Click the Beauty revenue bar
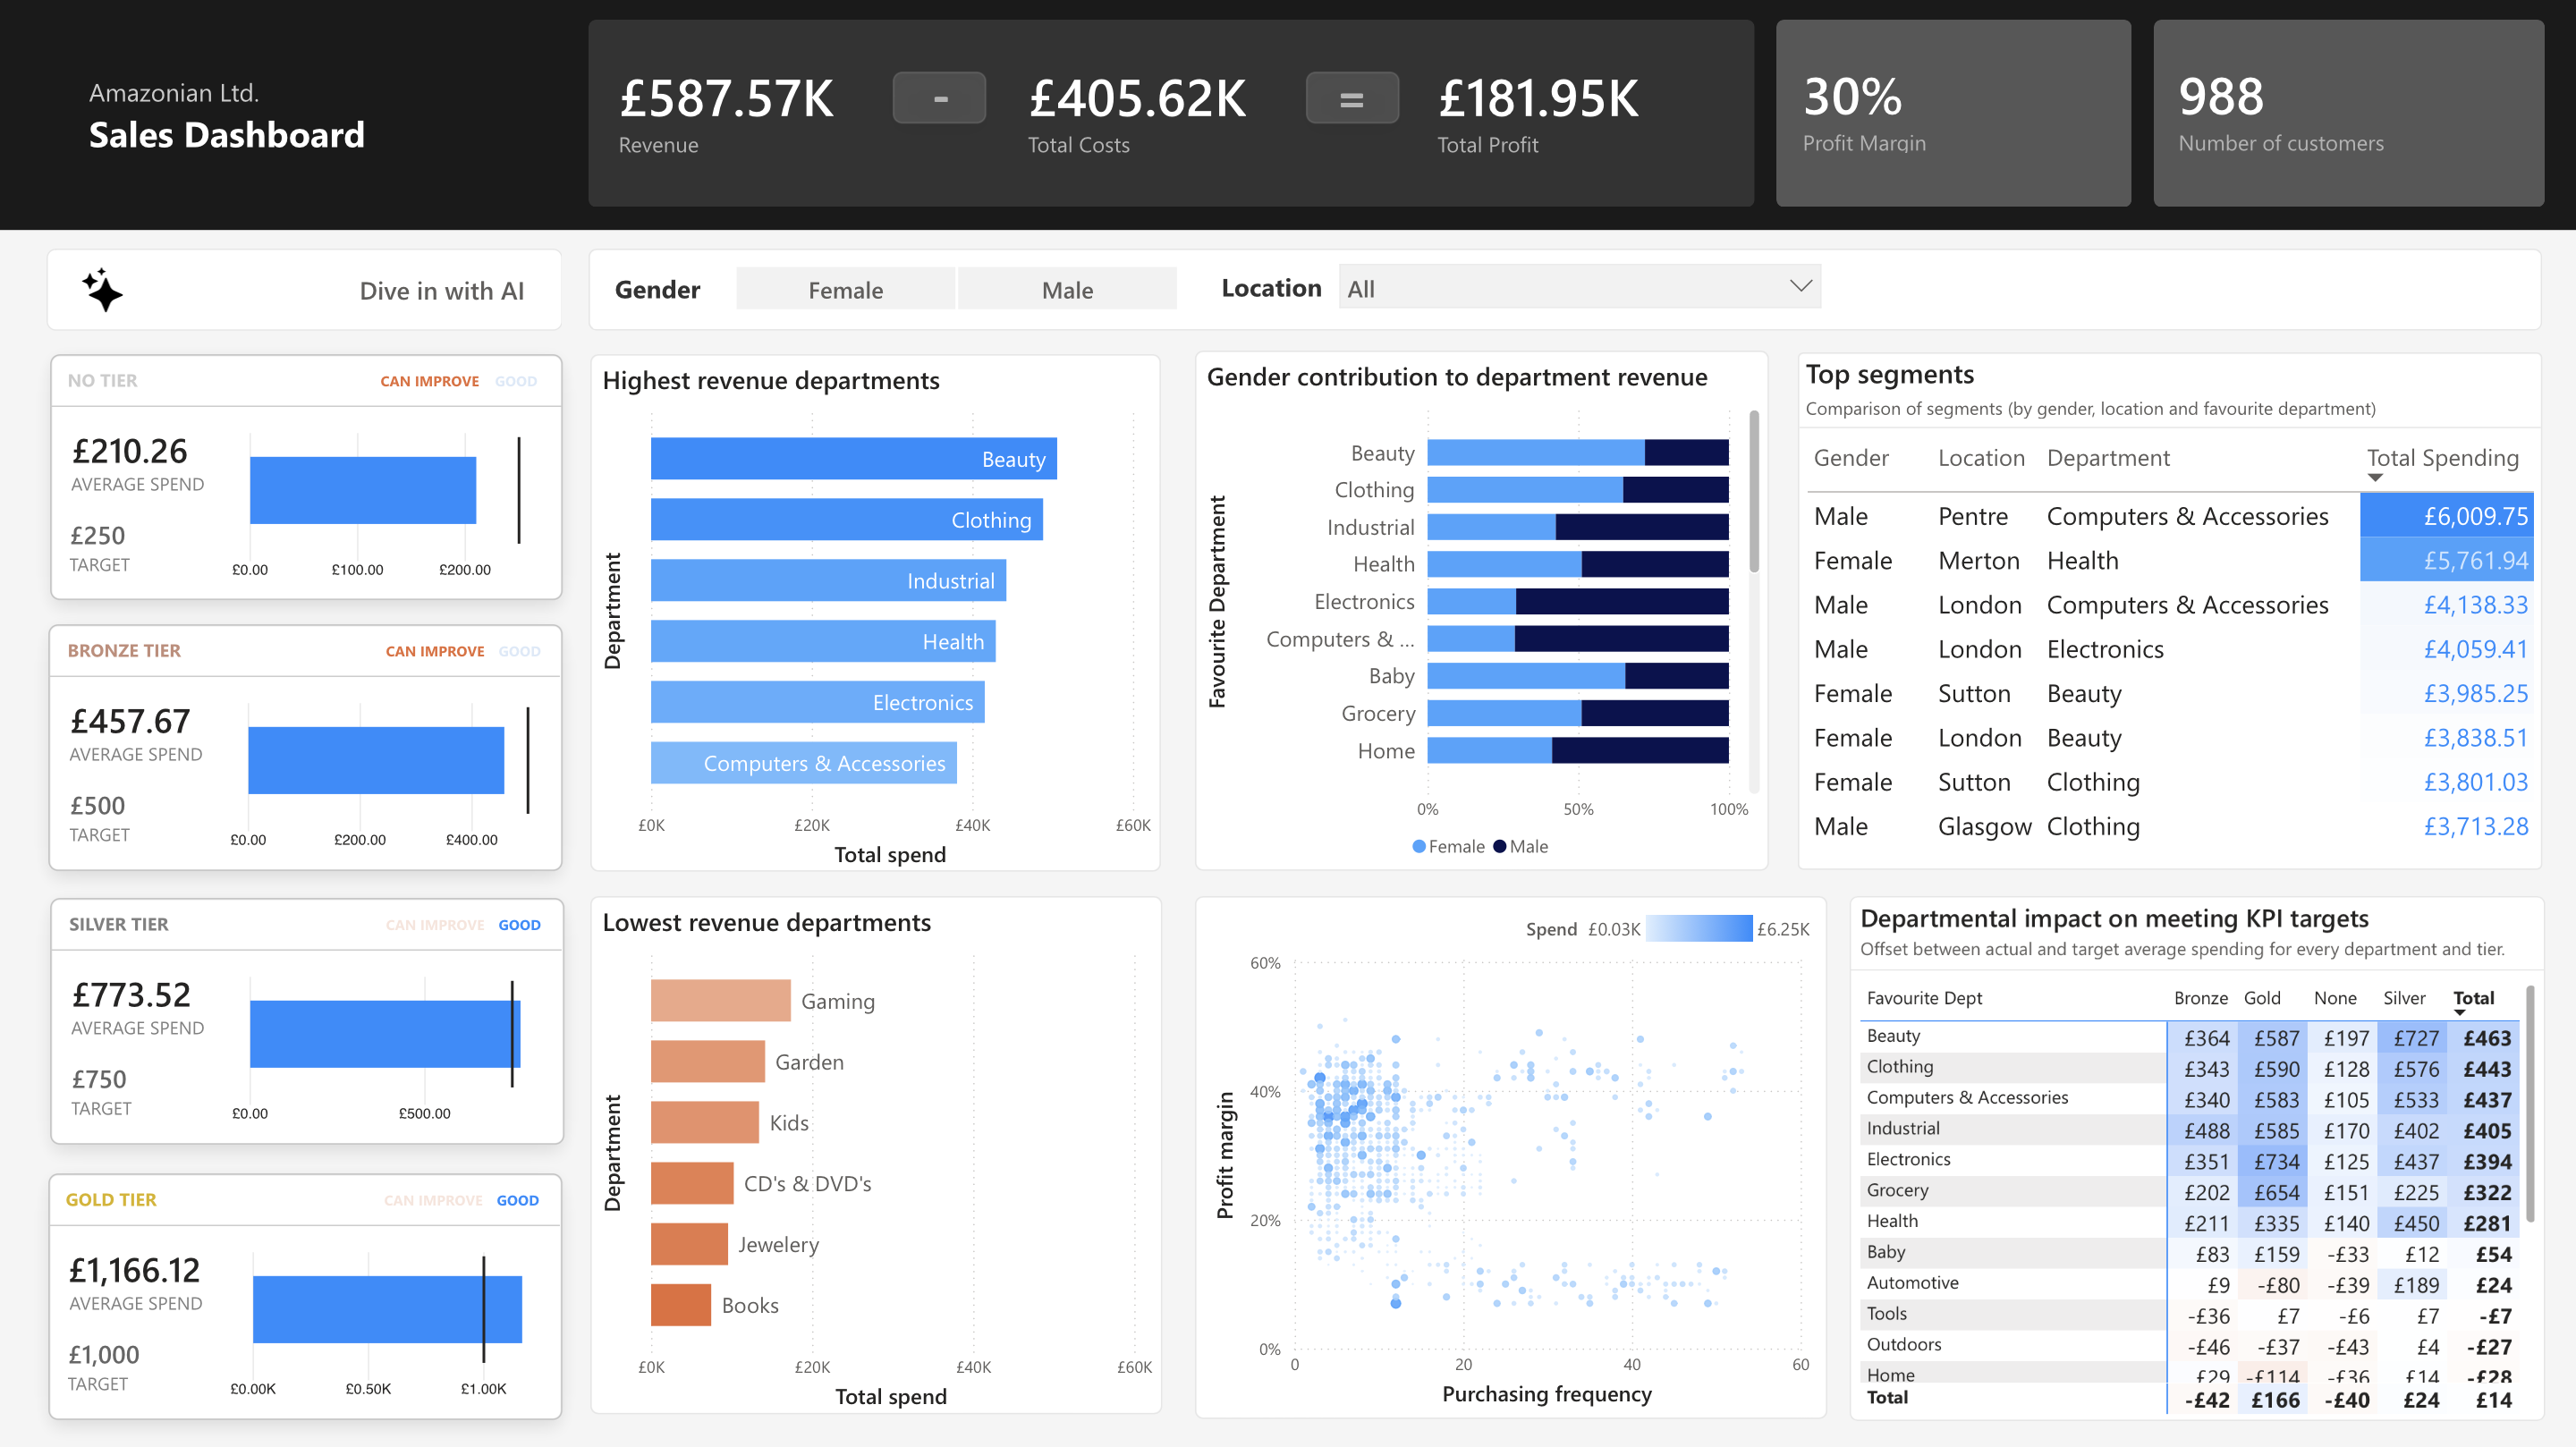The height and width of the screenshot is (1447, 2576). [852, 459]
